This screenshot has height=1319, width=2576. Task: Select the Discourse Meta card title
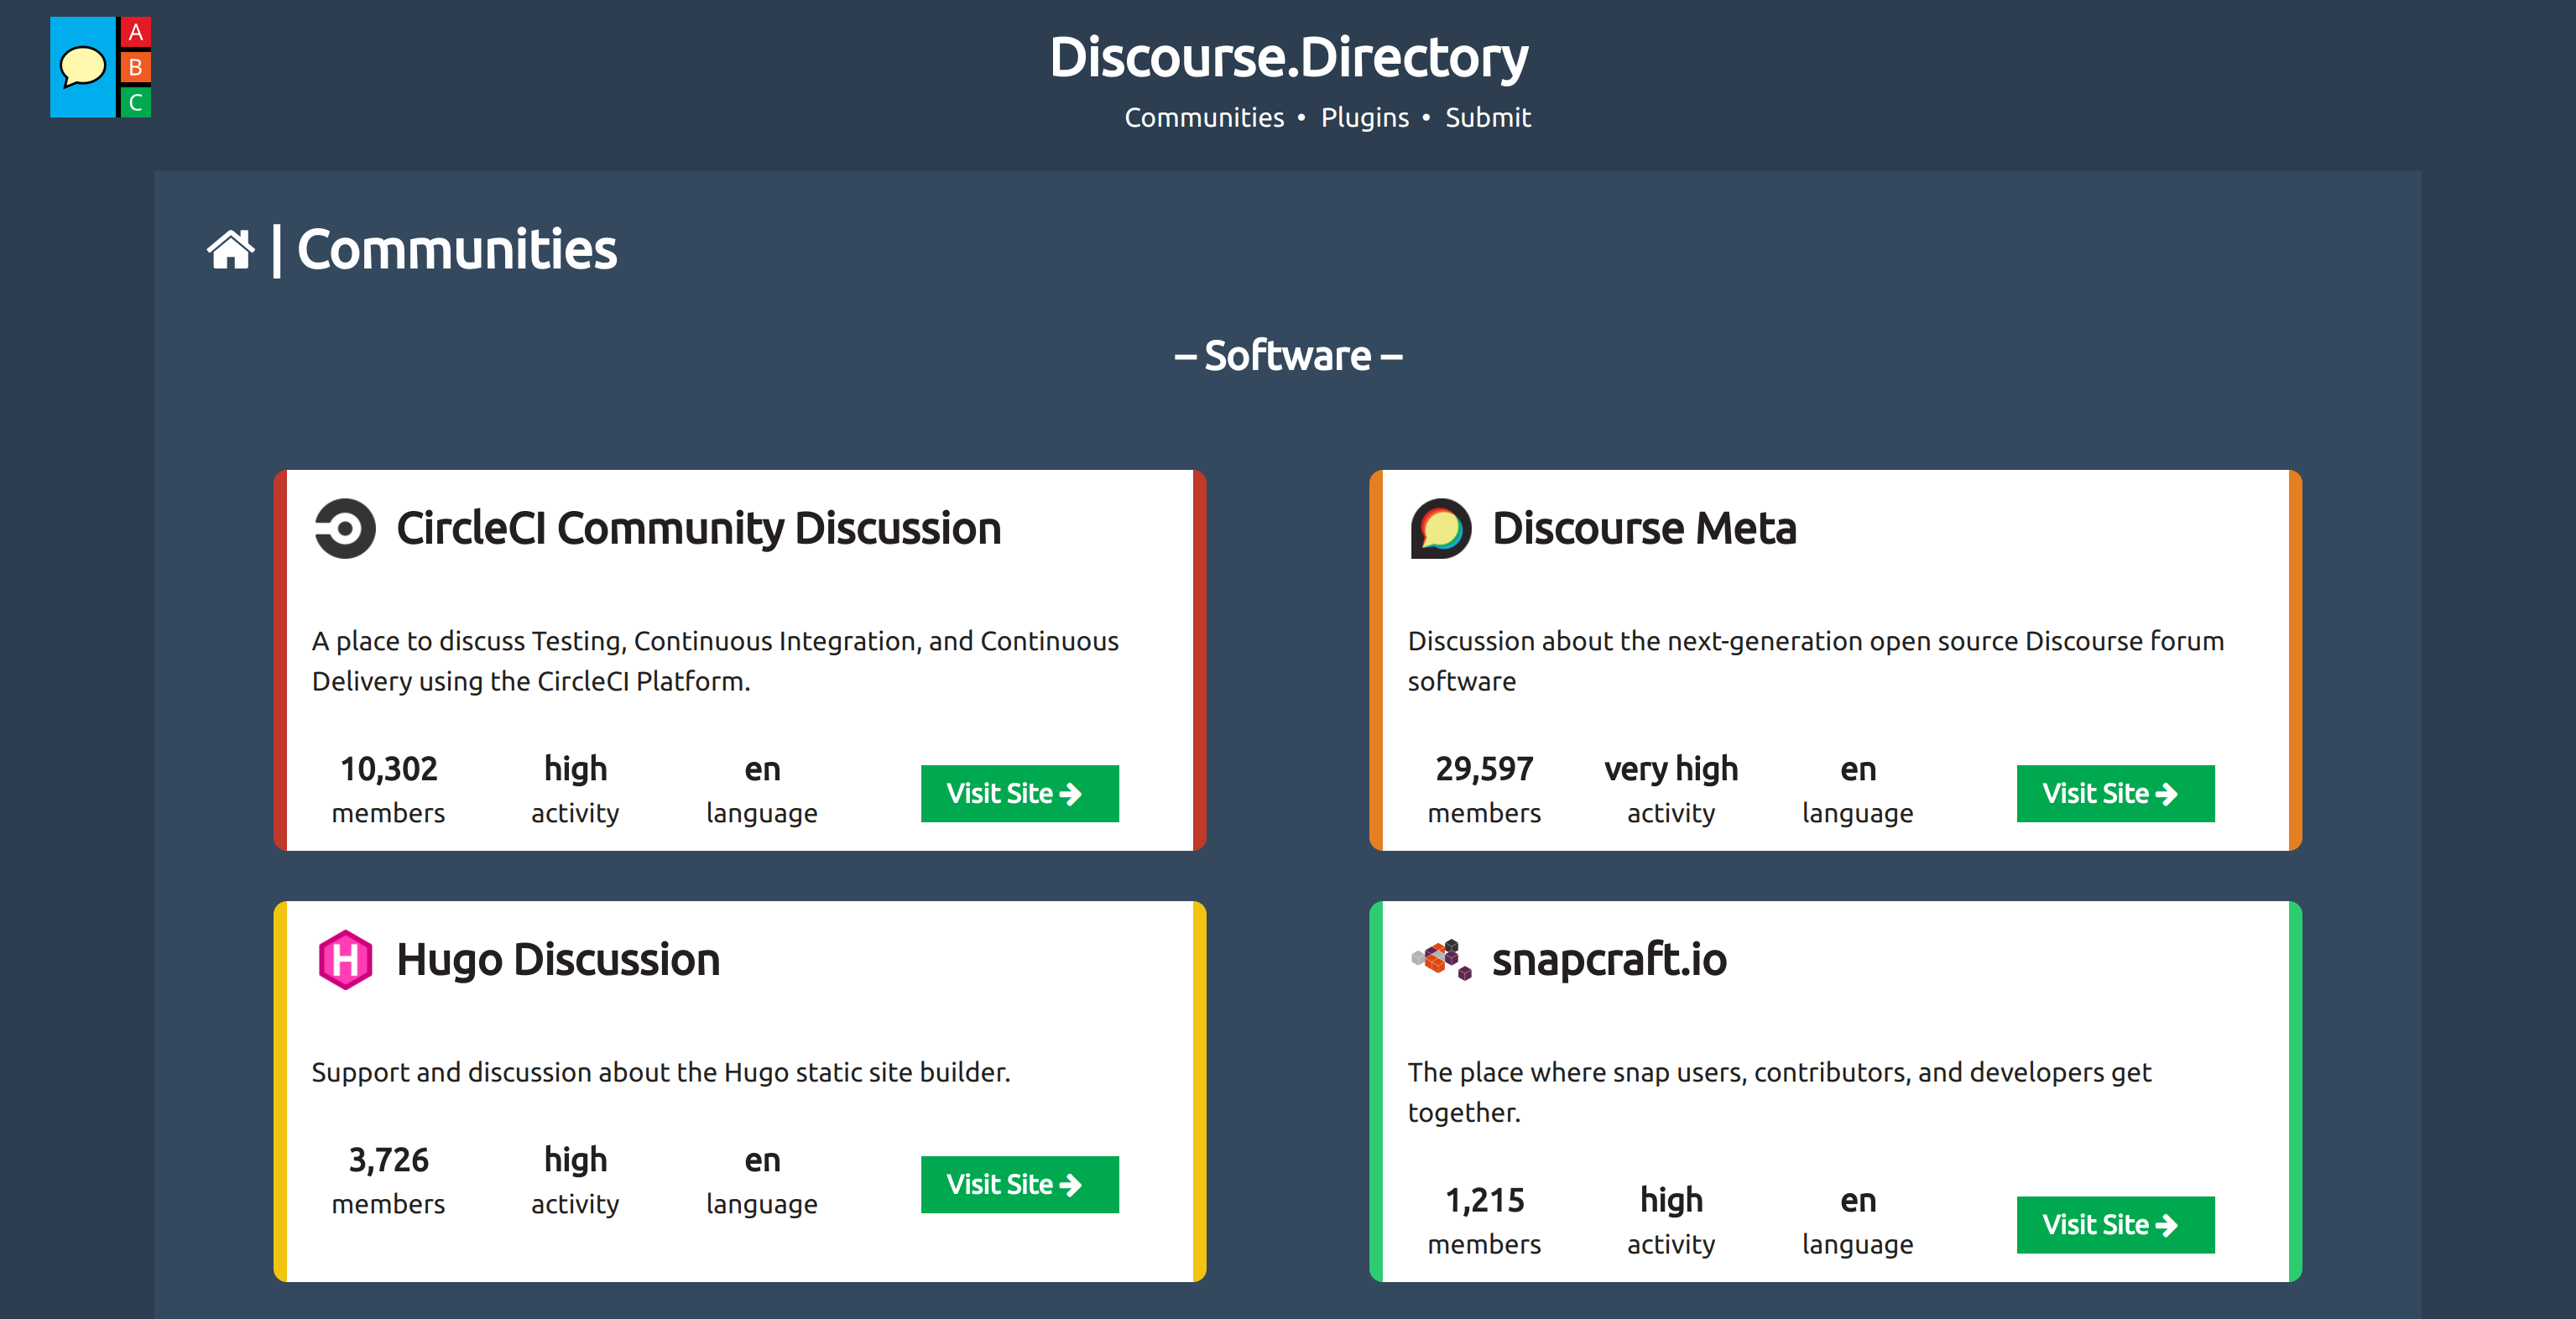click(x=1644, y=529)
